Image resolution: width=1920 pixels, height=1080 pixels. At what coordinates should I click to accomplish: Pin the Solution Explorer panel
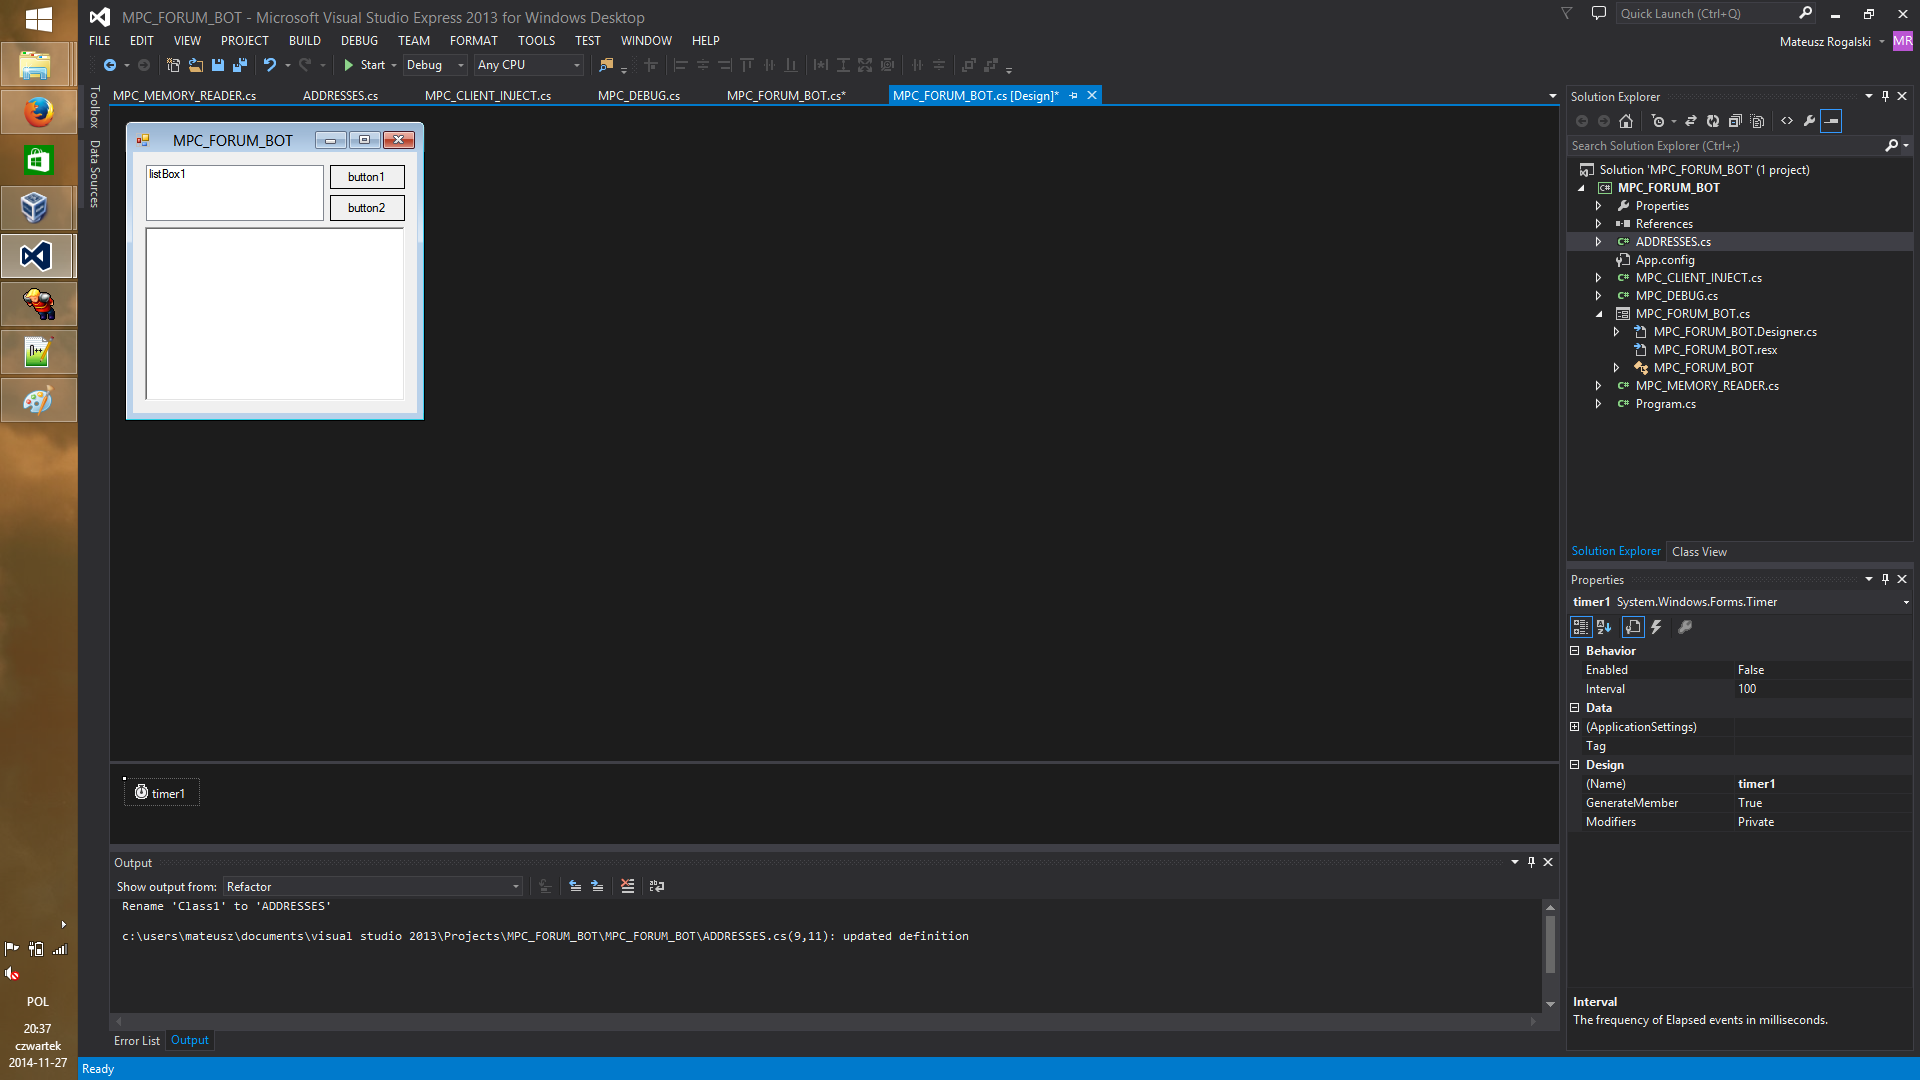point(1885,96)
